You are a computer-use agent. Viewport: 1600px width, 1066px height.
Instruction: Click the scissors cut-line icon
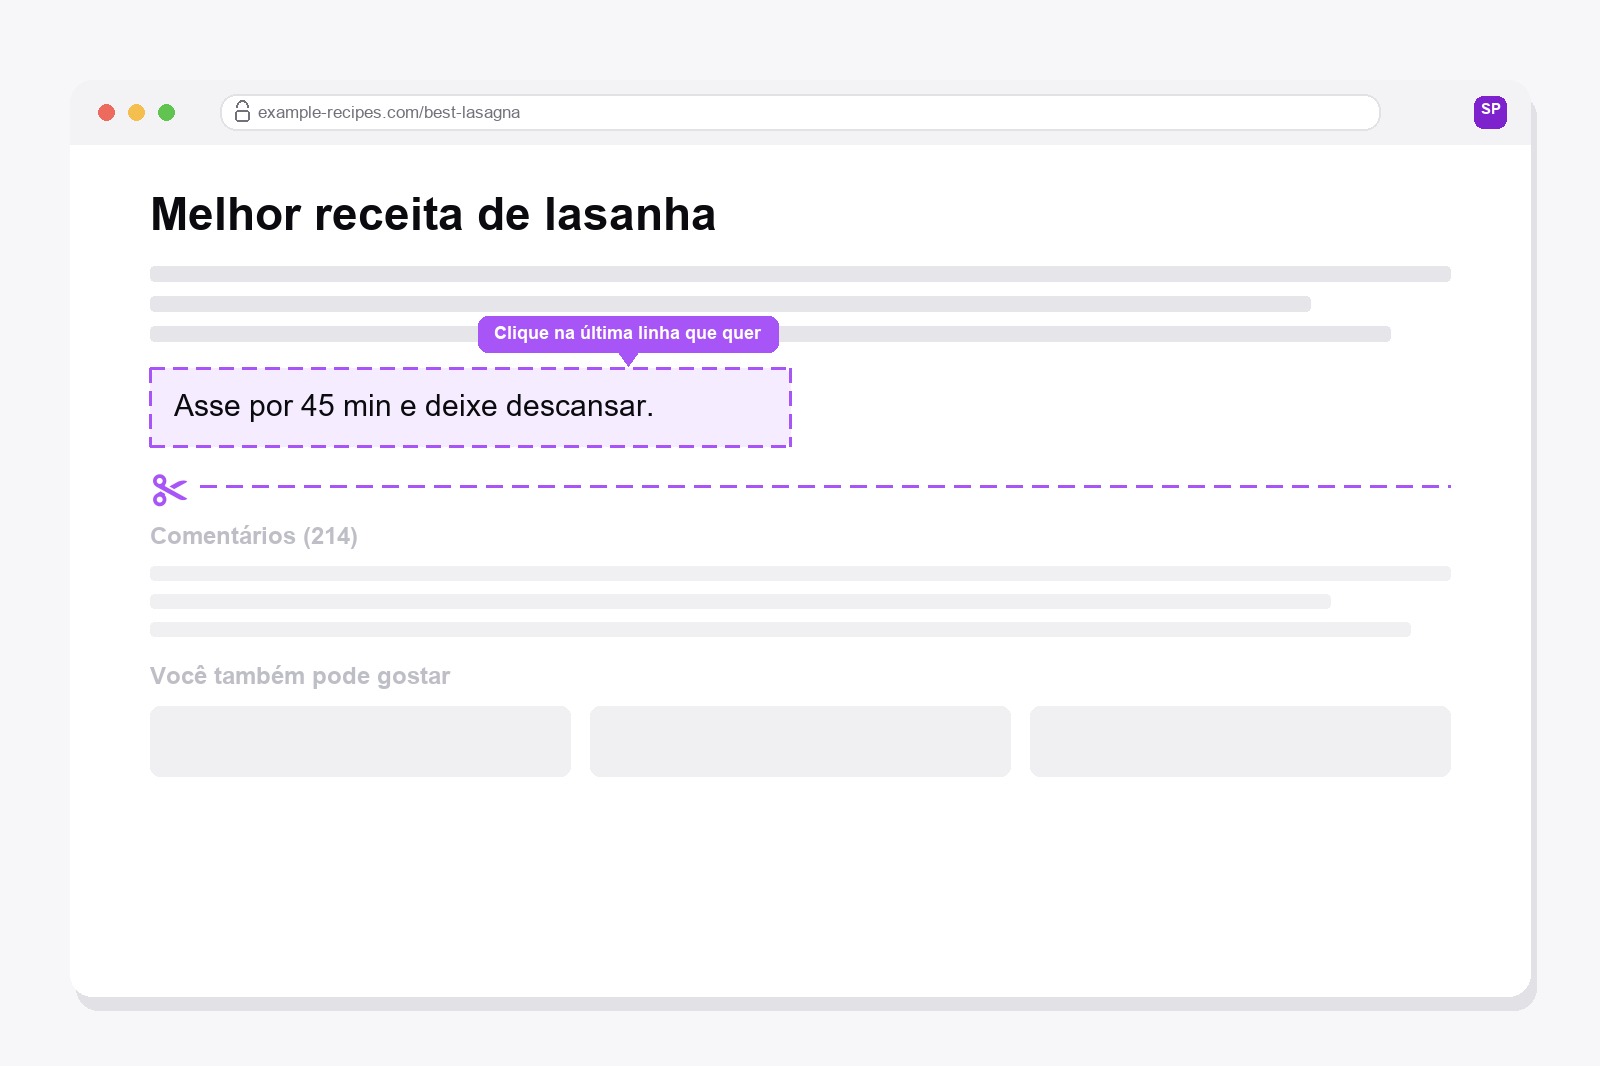170,489
